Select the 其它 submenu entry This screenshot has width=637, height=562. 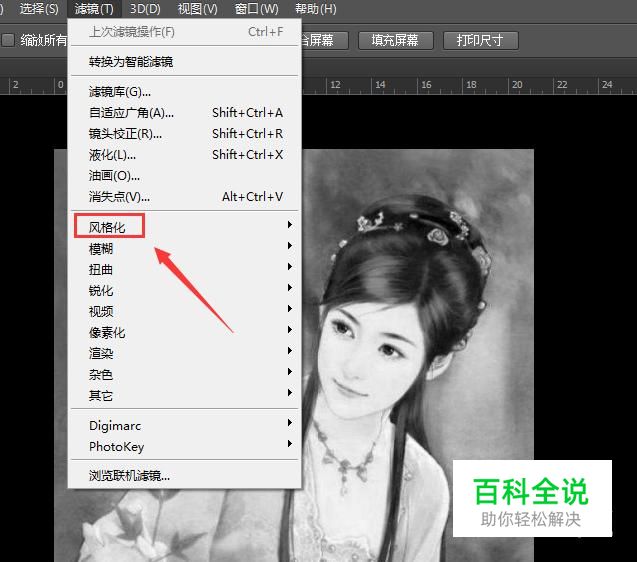(185, 396)
